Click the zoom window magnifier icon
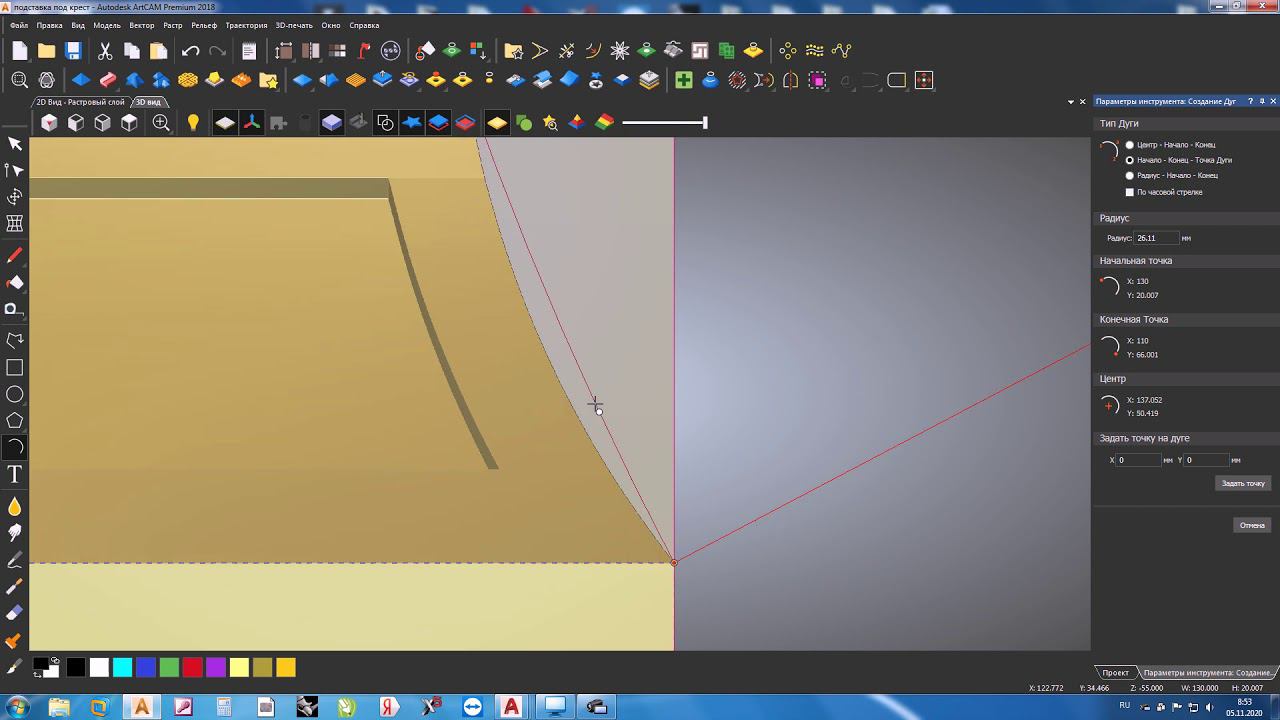 pos(19,80)
